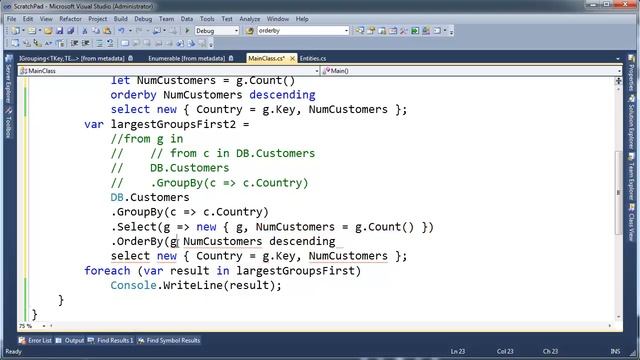640x360 pixels.
Task: Open the Properties side tab
Action: pyautogui.click(x=631, y=73)
